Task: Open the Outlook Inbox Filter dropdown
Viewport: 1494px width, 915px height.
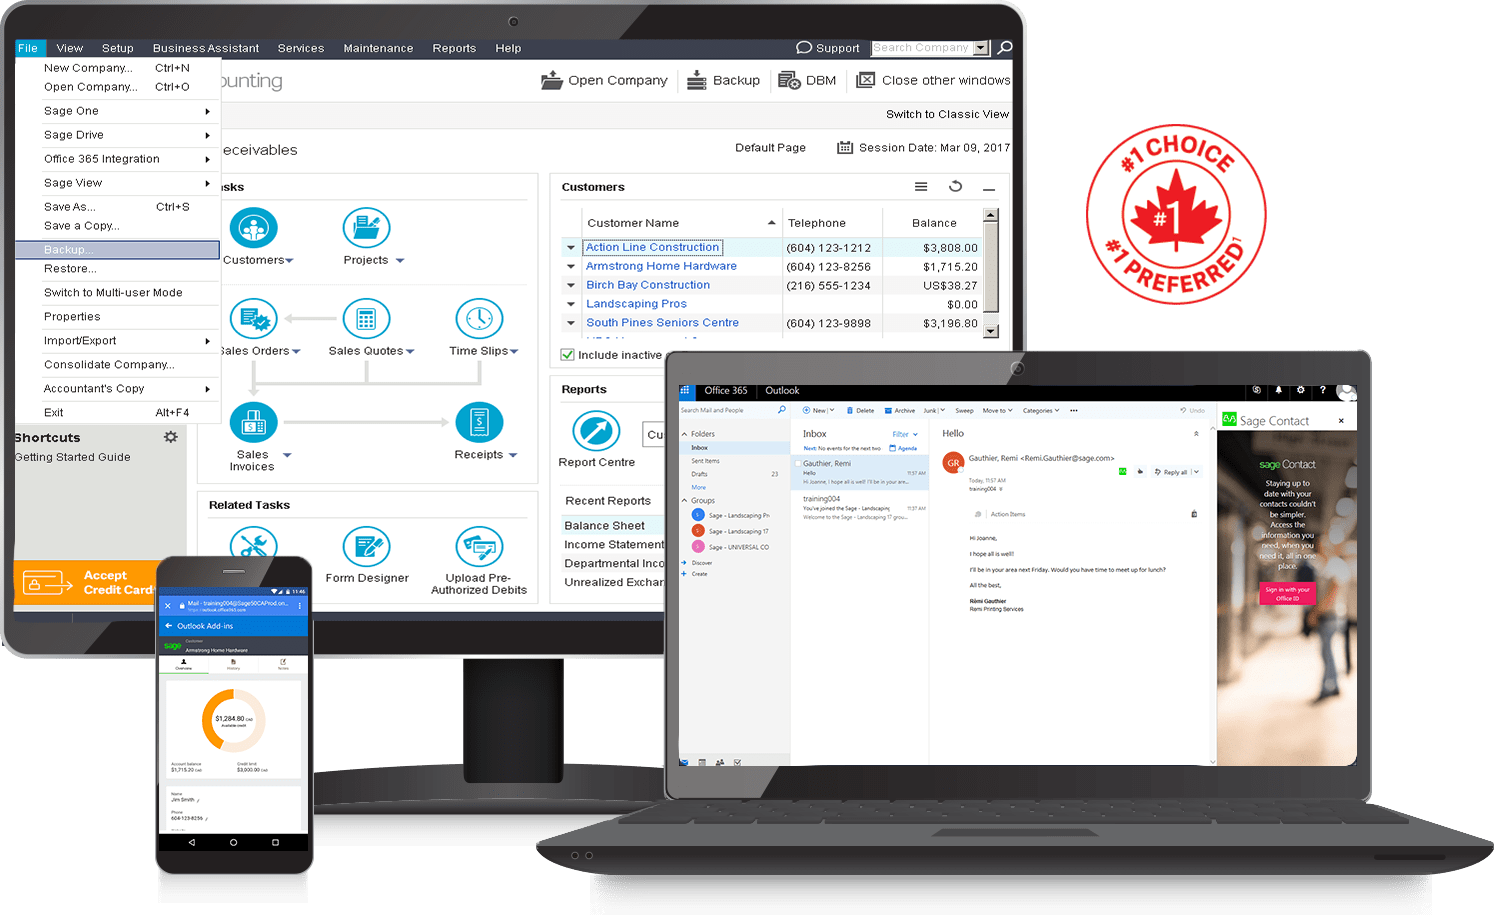Action: pos(905,434)
